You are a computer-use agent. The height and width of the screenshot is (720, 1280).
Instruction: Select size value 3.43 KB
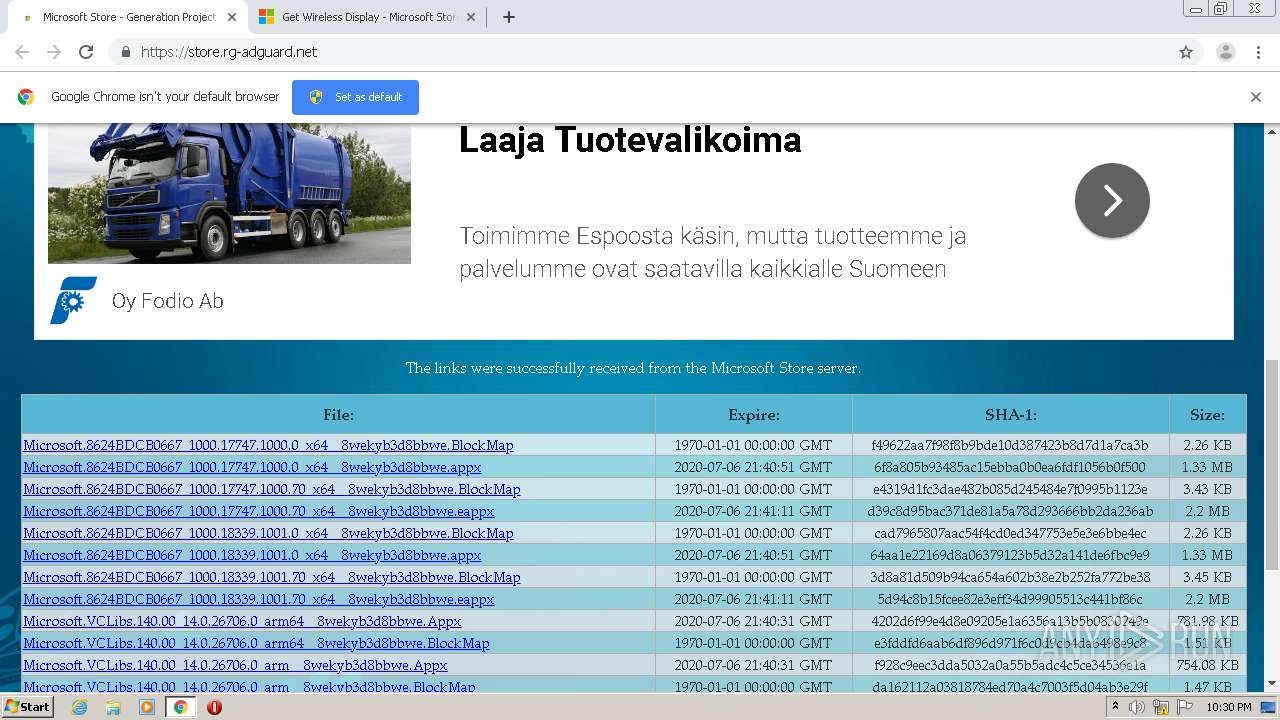click(1207, 489)
